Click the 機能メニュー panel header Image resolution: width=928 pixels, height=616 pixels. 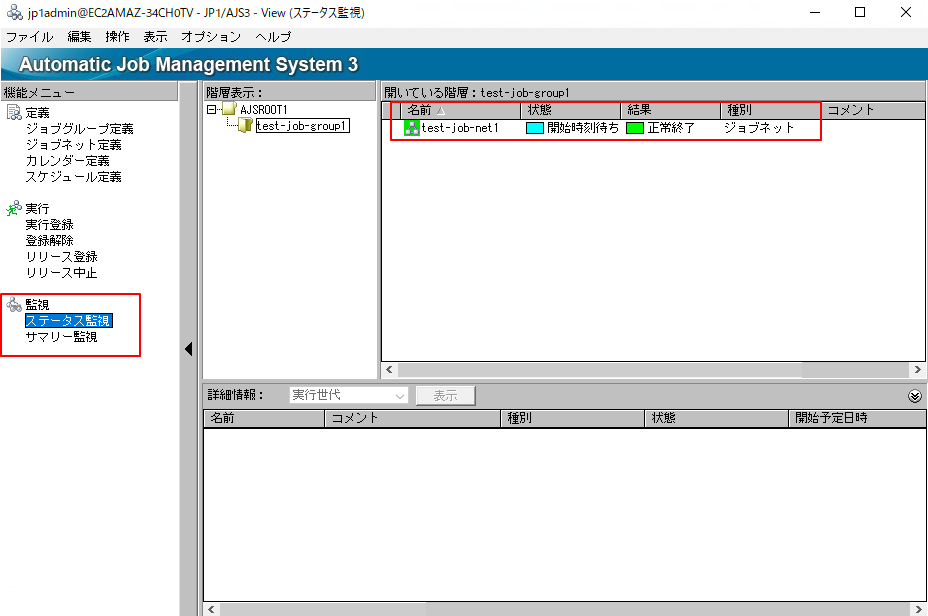tap(89, 92)
